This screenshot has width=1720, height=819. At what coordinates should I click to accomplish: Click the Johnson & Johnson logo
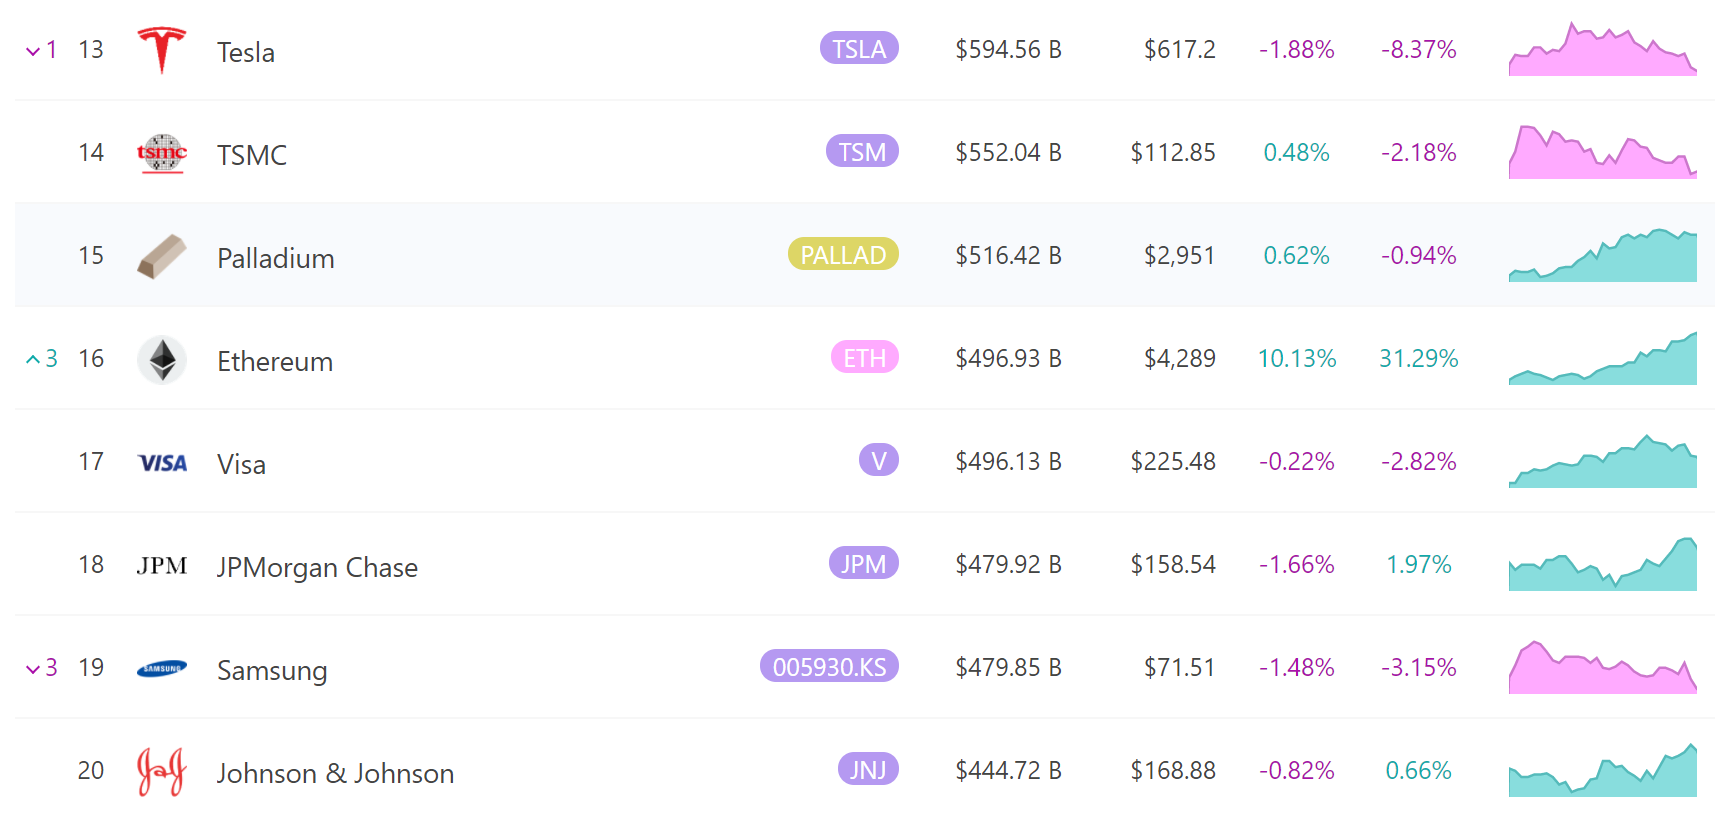(x=161, y=772)
